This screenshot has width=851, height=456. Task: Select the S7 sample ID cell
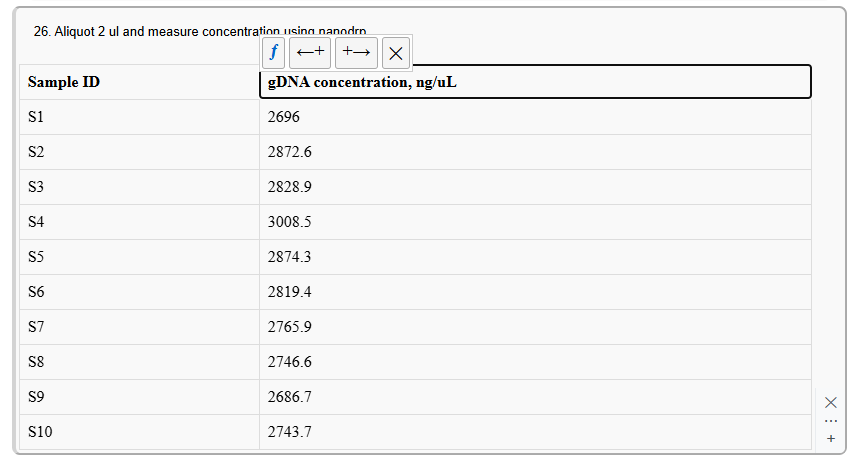click(138, 327)
